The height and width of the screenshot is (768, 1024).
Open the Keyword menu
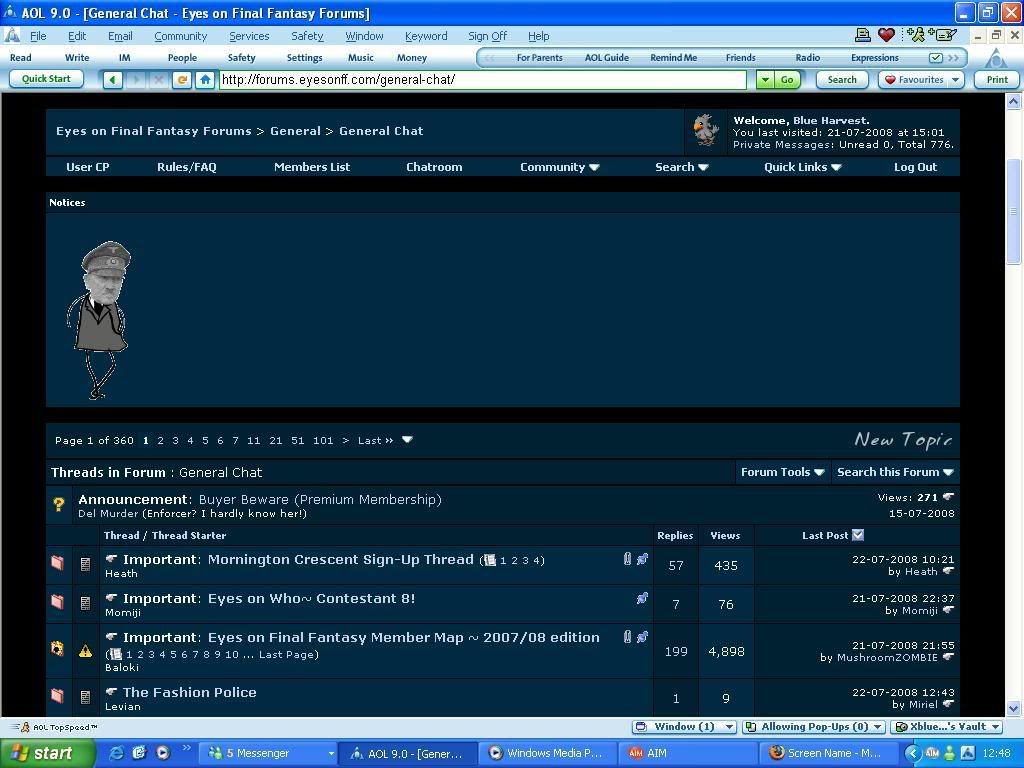[426, 36]
